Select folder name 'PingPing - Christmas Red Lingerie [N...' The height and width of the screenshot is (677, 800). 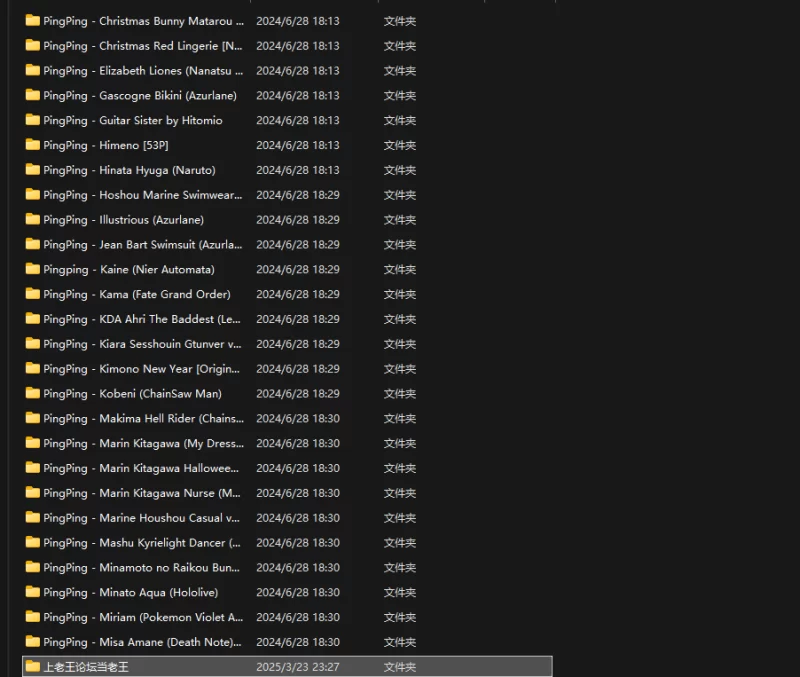[143, 46]
